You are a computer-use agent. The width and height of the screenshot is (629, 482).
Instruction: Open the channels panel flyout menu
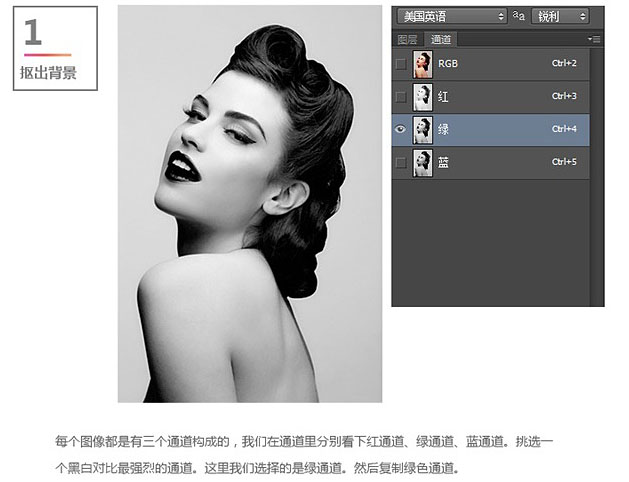point(594,39)
